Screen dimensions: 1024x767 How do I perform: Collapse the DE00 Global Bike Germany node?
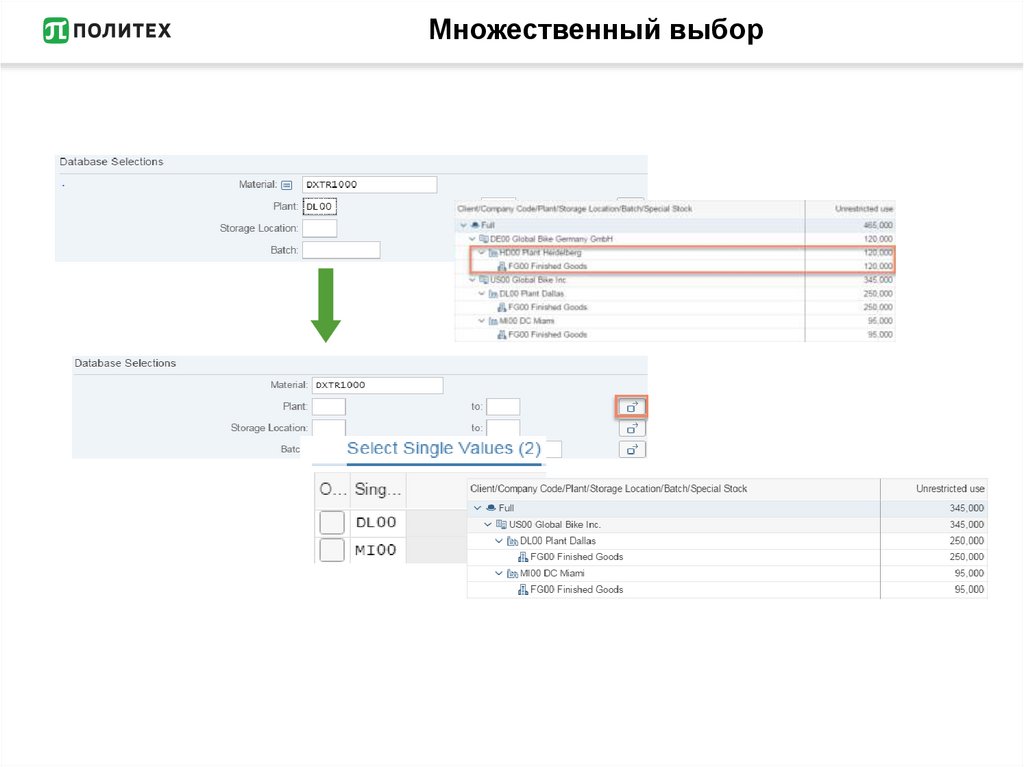(x=471, y=240)
